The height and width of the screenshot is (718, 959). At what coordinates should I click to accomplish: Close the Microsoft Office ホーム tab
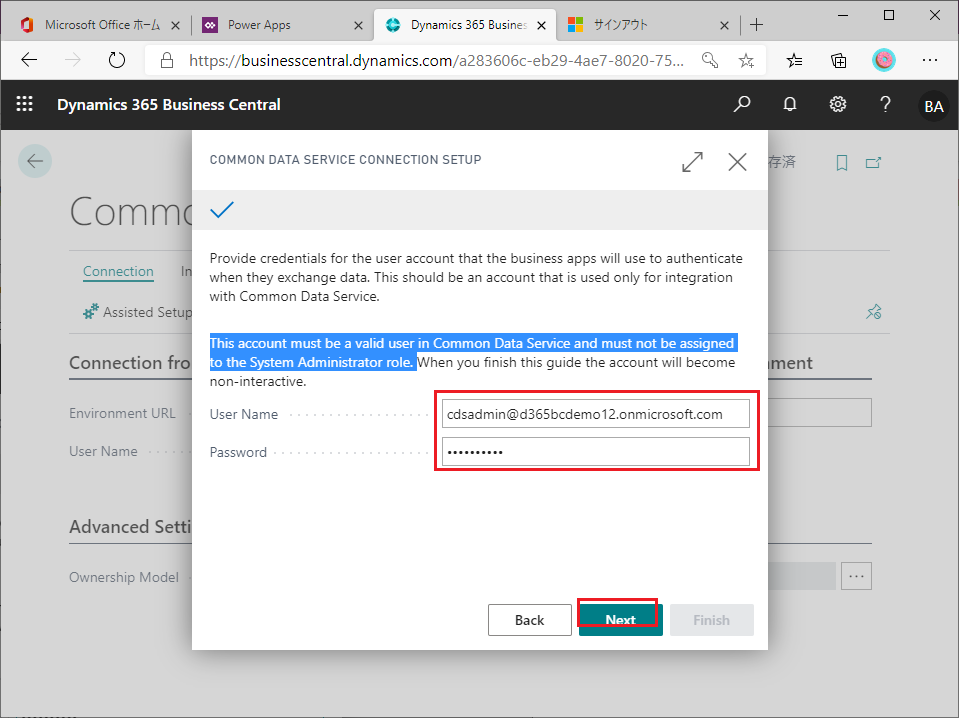pos(175,25)
